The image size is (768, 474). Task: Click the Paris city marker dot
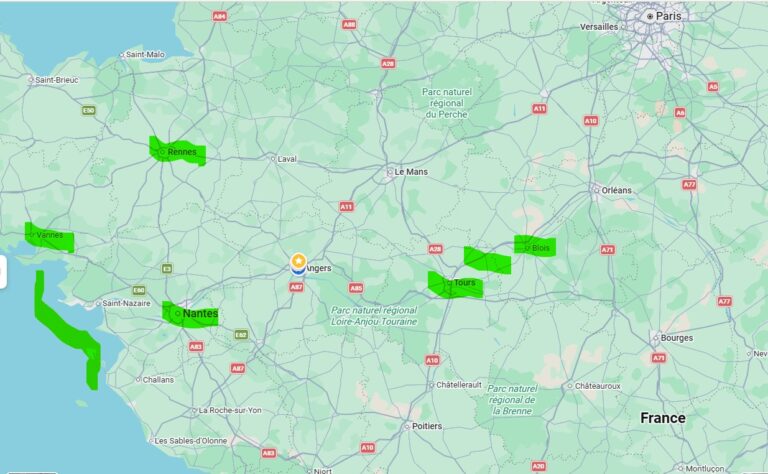click(x=650, y=16)
